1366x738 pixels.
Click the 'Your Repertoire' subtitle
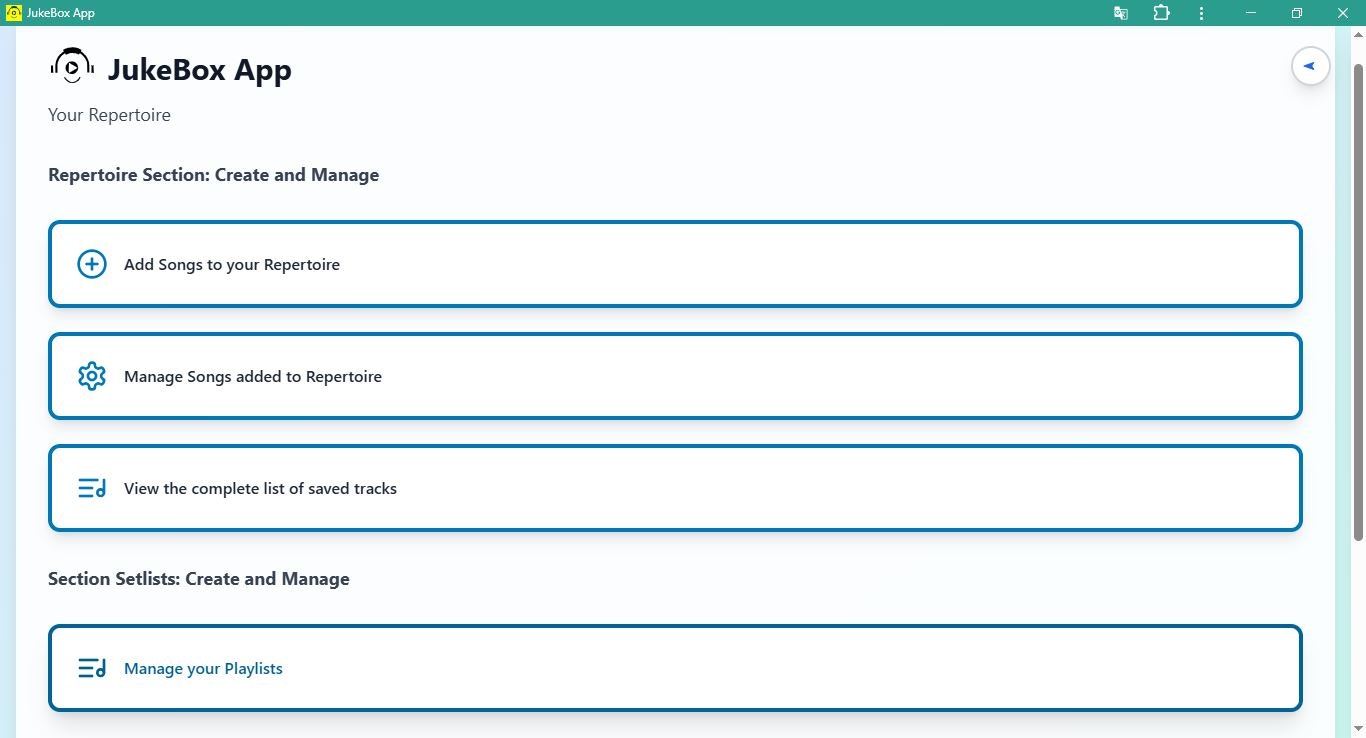click(x=109, y=115)
